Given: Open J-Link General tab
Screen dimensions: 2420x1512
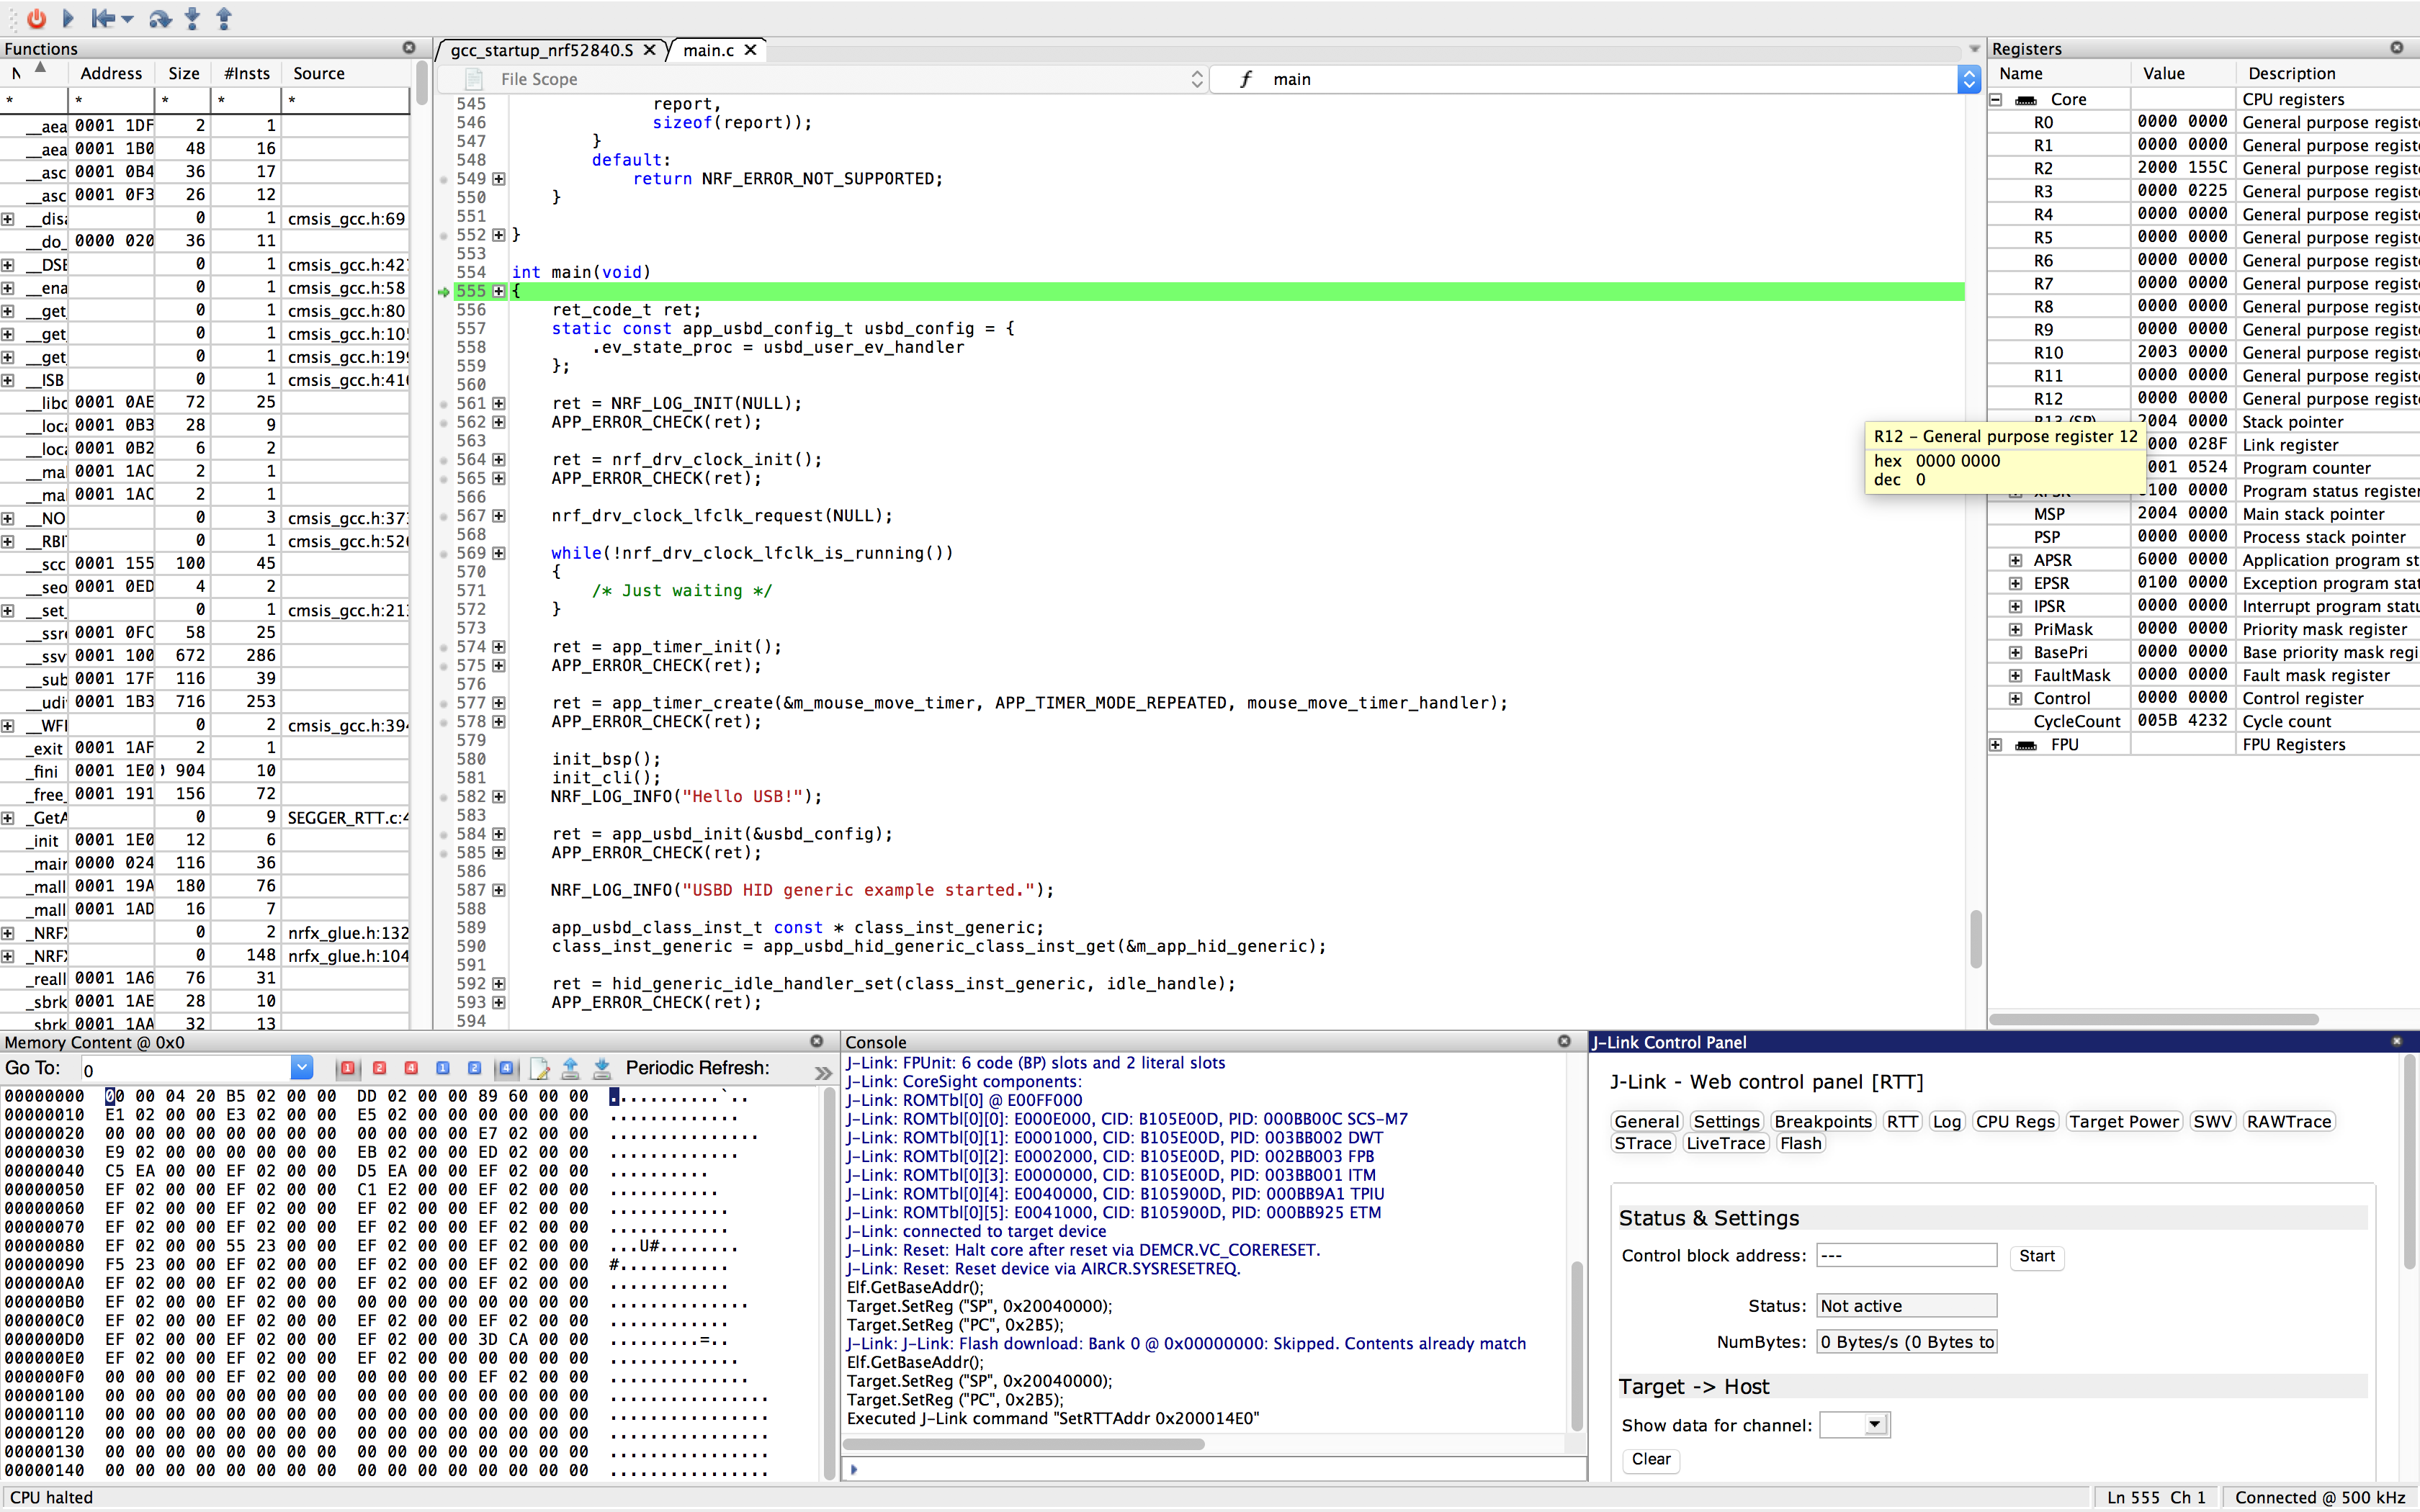Looking at the screenshot, I should pyautogui.click(x=1647, y=1122).
